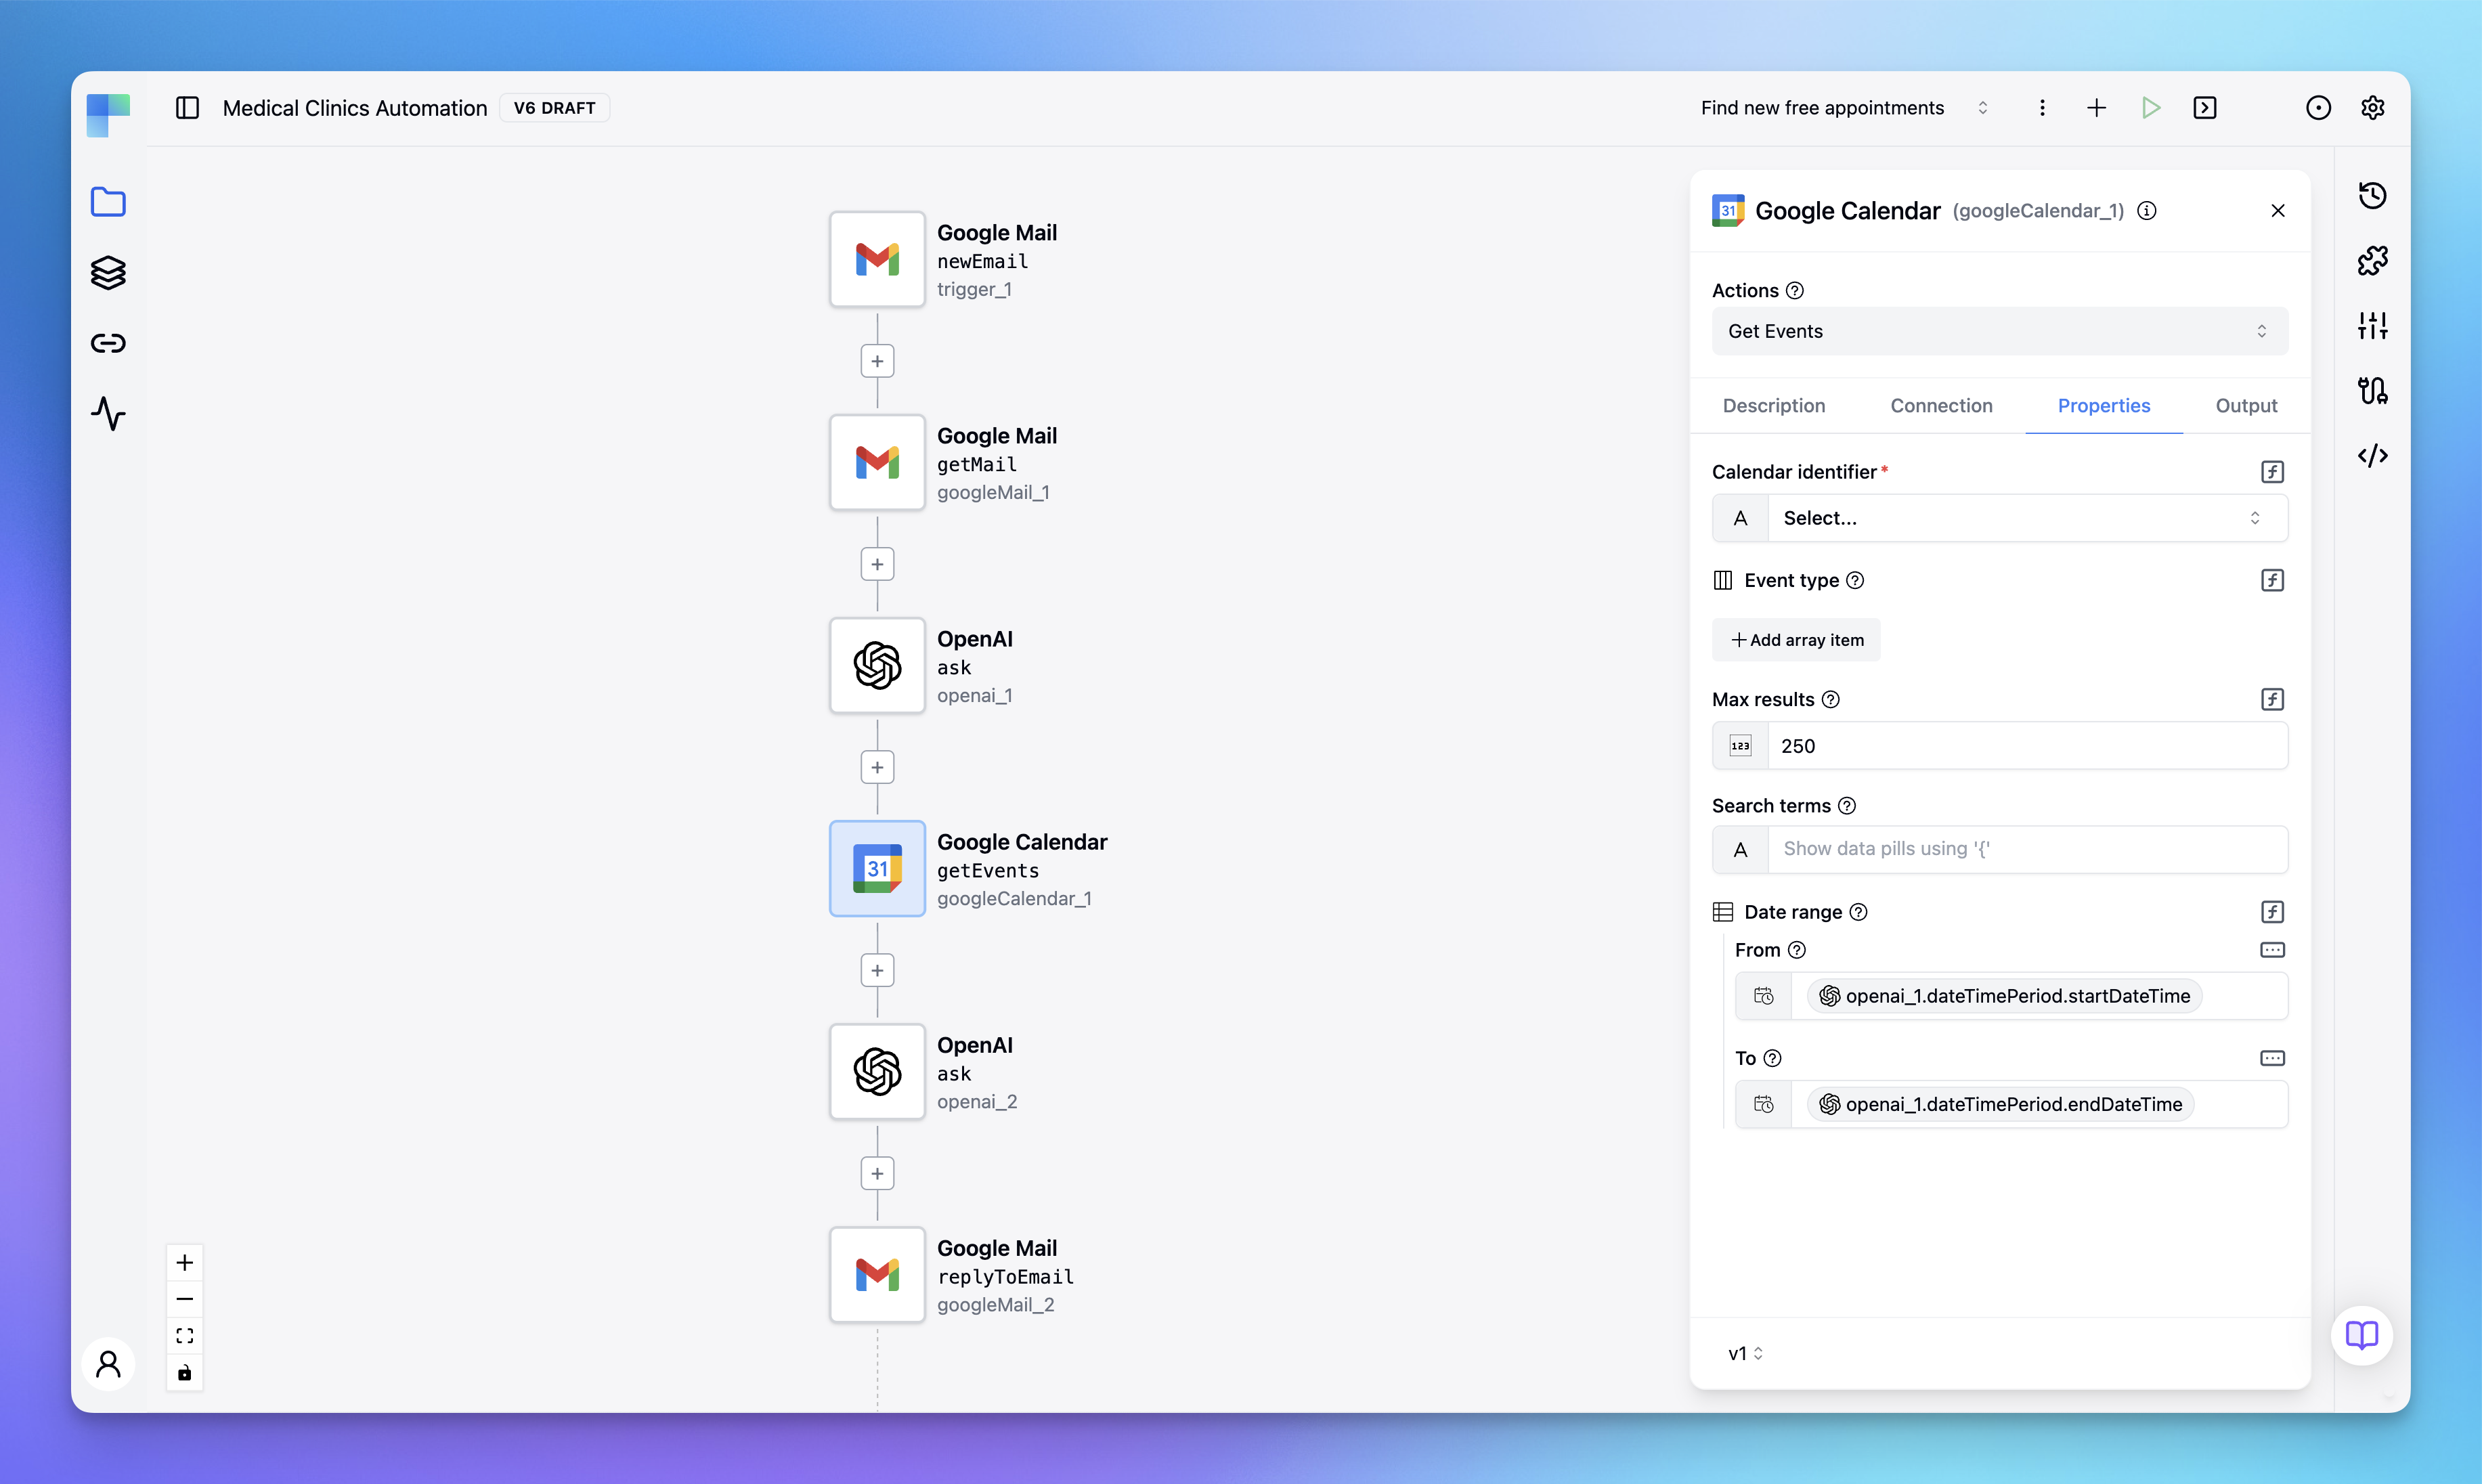This screenshot has height=1484, width=2482.
Task: Click the vertical sliders settings icon
Action: [2372, 326]
